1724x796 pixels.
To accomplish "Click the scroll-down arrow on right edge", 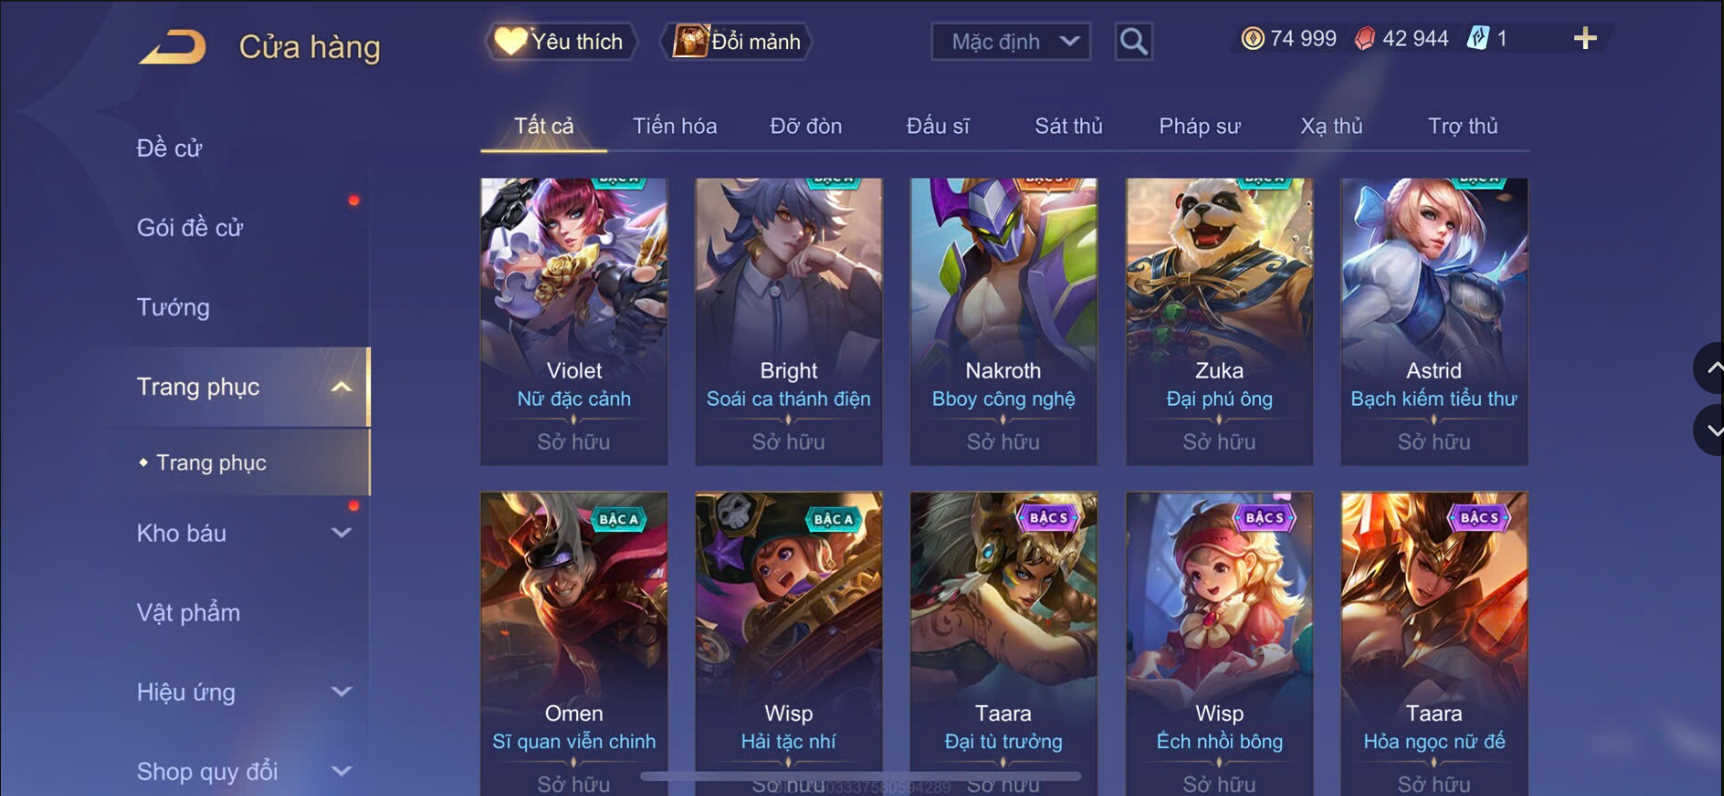I will click(1711, 430).
